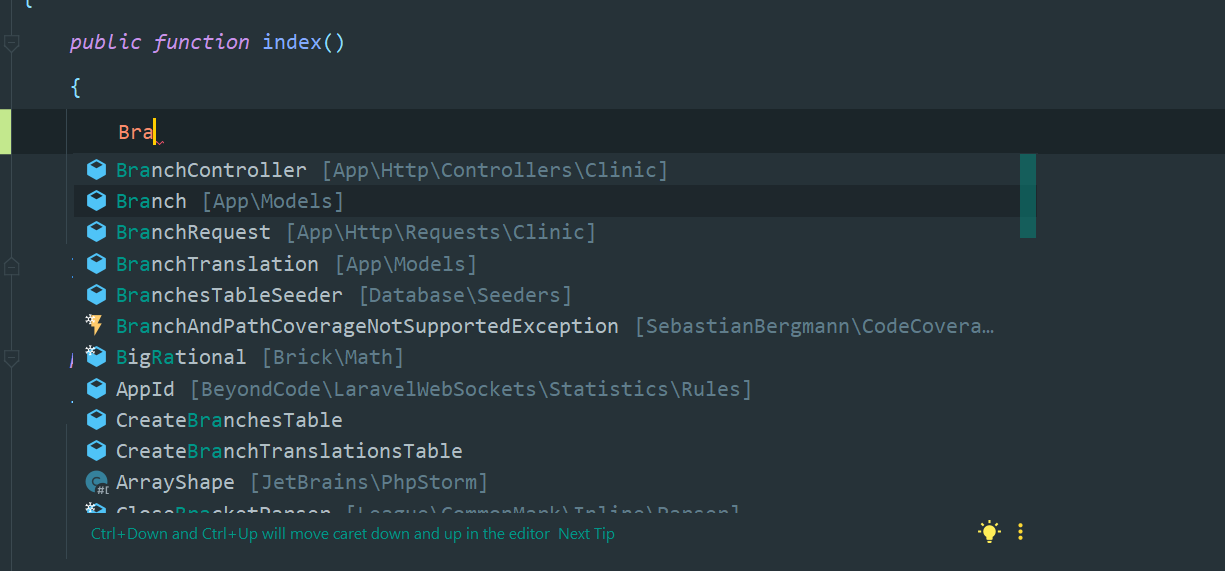The image size is (1225, 571).
Task: Pick AppId completion suggestion
Action: [555, 388]
